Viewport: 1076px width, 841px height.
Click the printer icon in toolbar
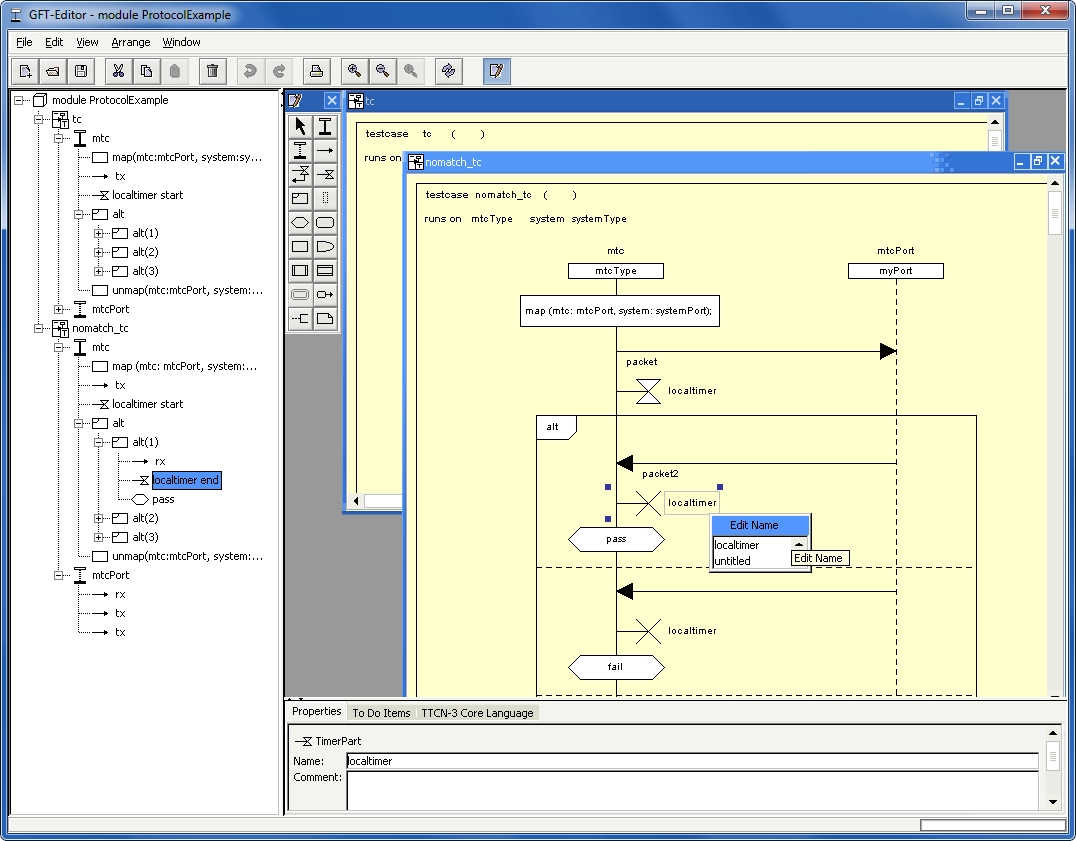(x=316, y=71)
